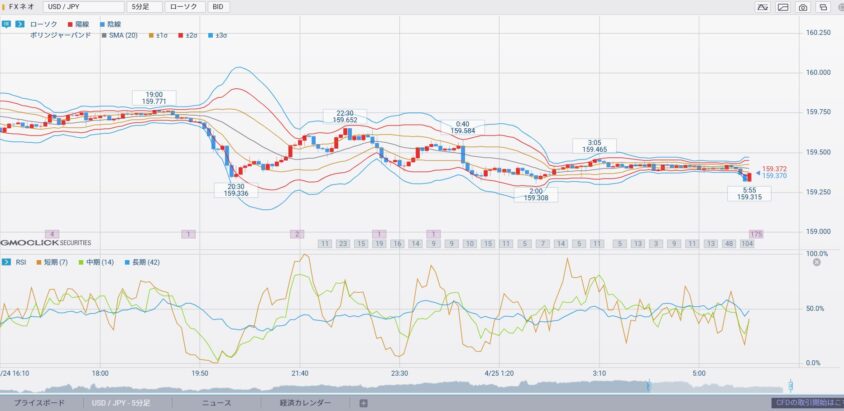Open the USD / JPY currency pair dropdown
Screen dimensions: 844x411
pyautogui.click(x=83, y=7)
